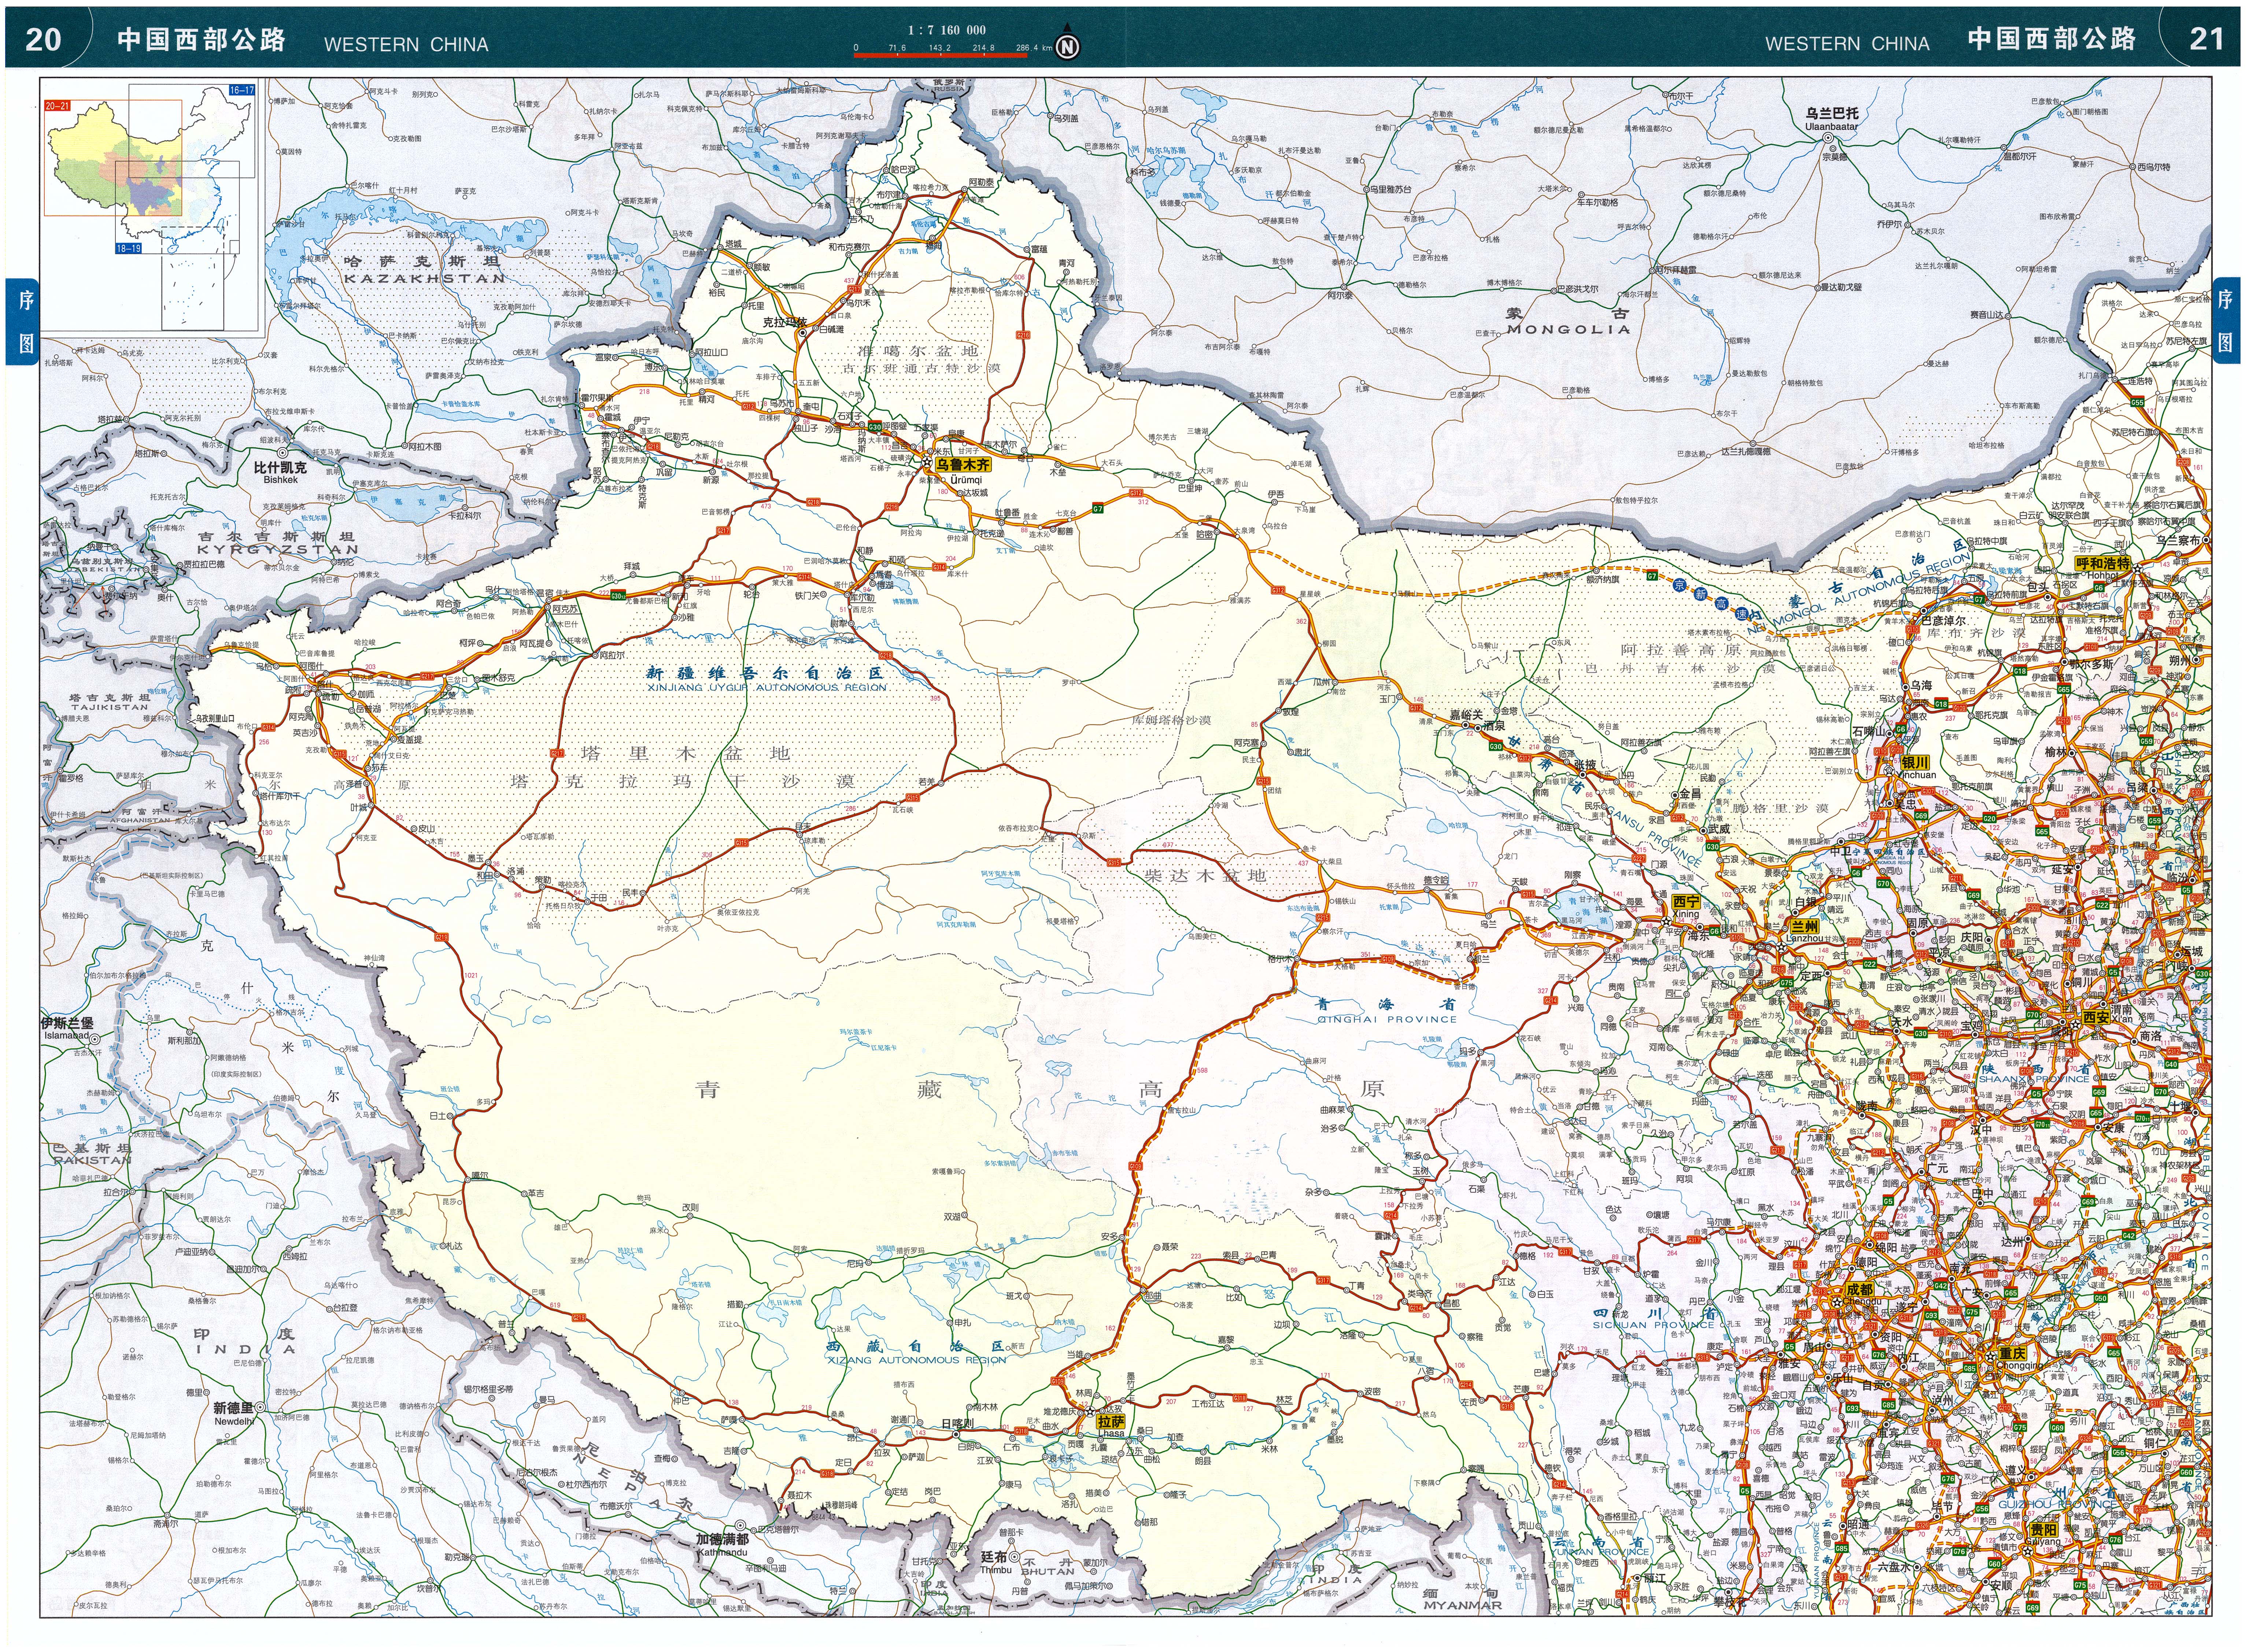The width and height of the screenshot is (2246, 1652).
Task: Click the 20-21 page label in inset
Action: (x=58, y=105)
